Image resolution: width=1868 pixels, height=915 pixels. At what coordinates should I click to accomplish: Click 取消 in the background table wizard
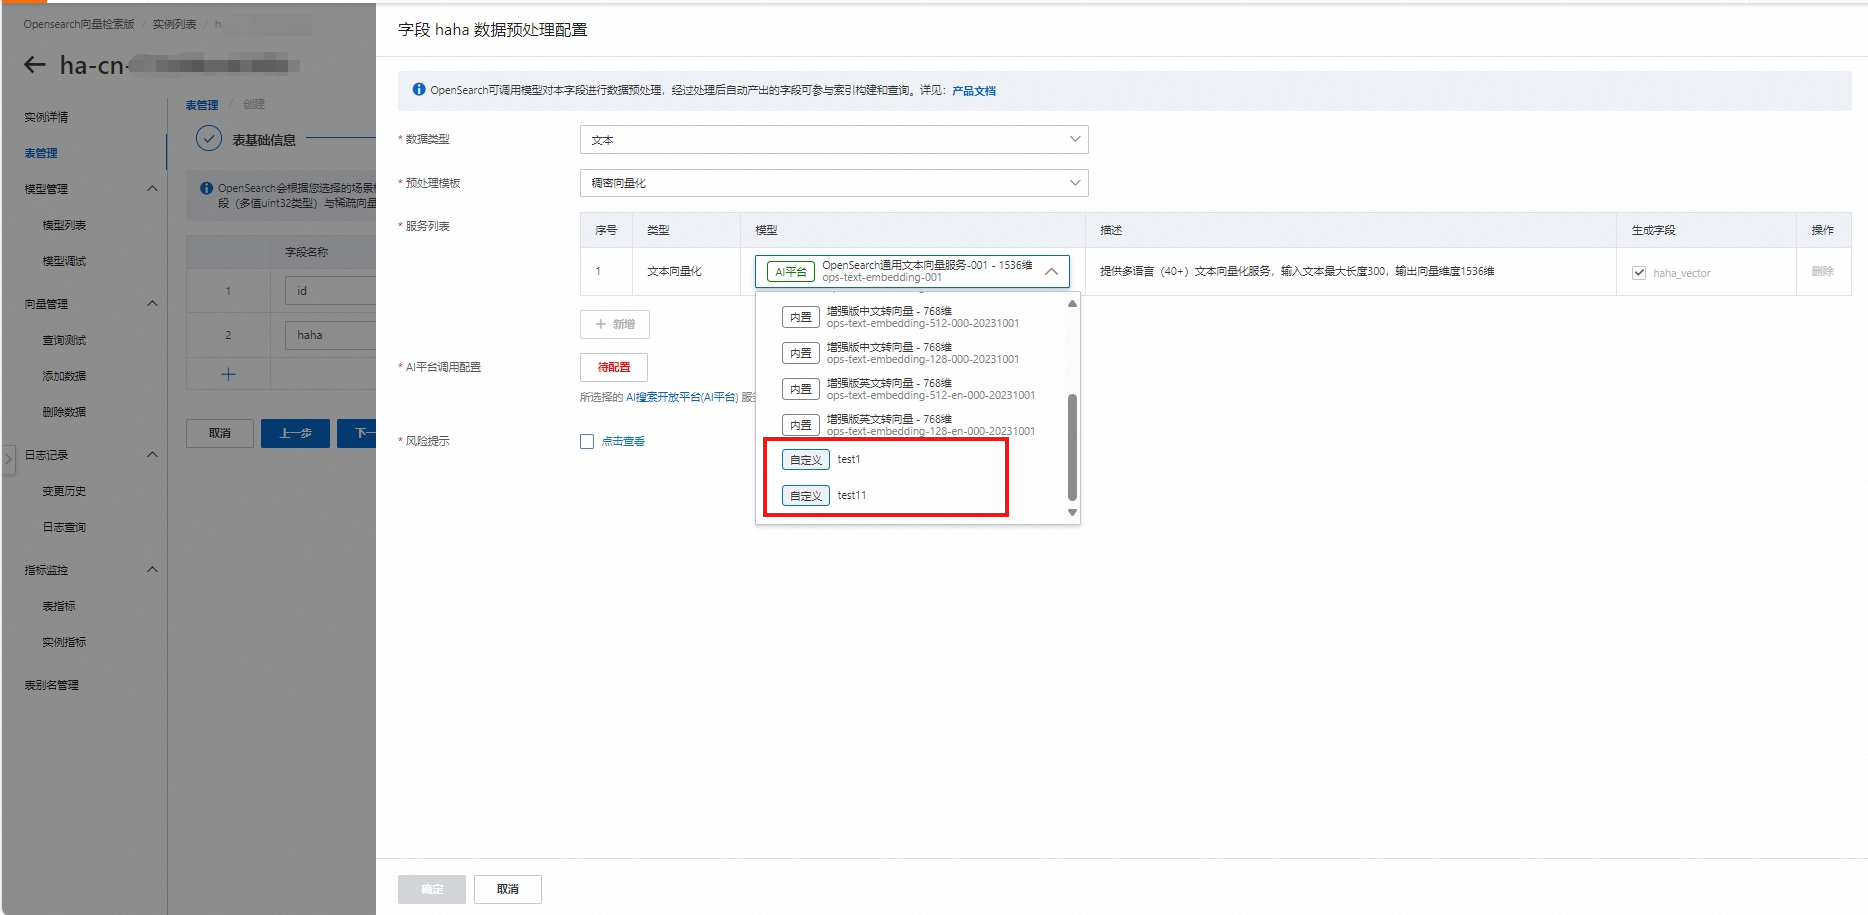tap(220, 433)
